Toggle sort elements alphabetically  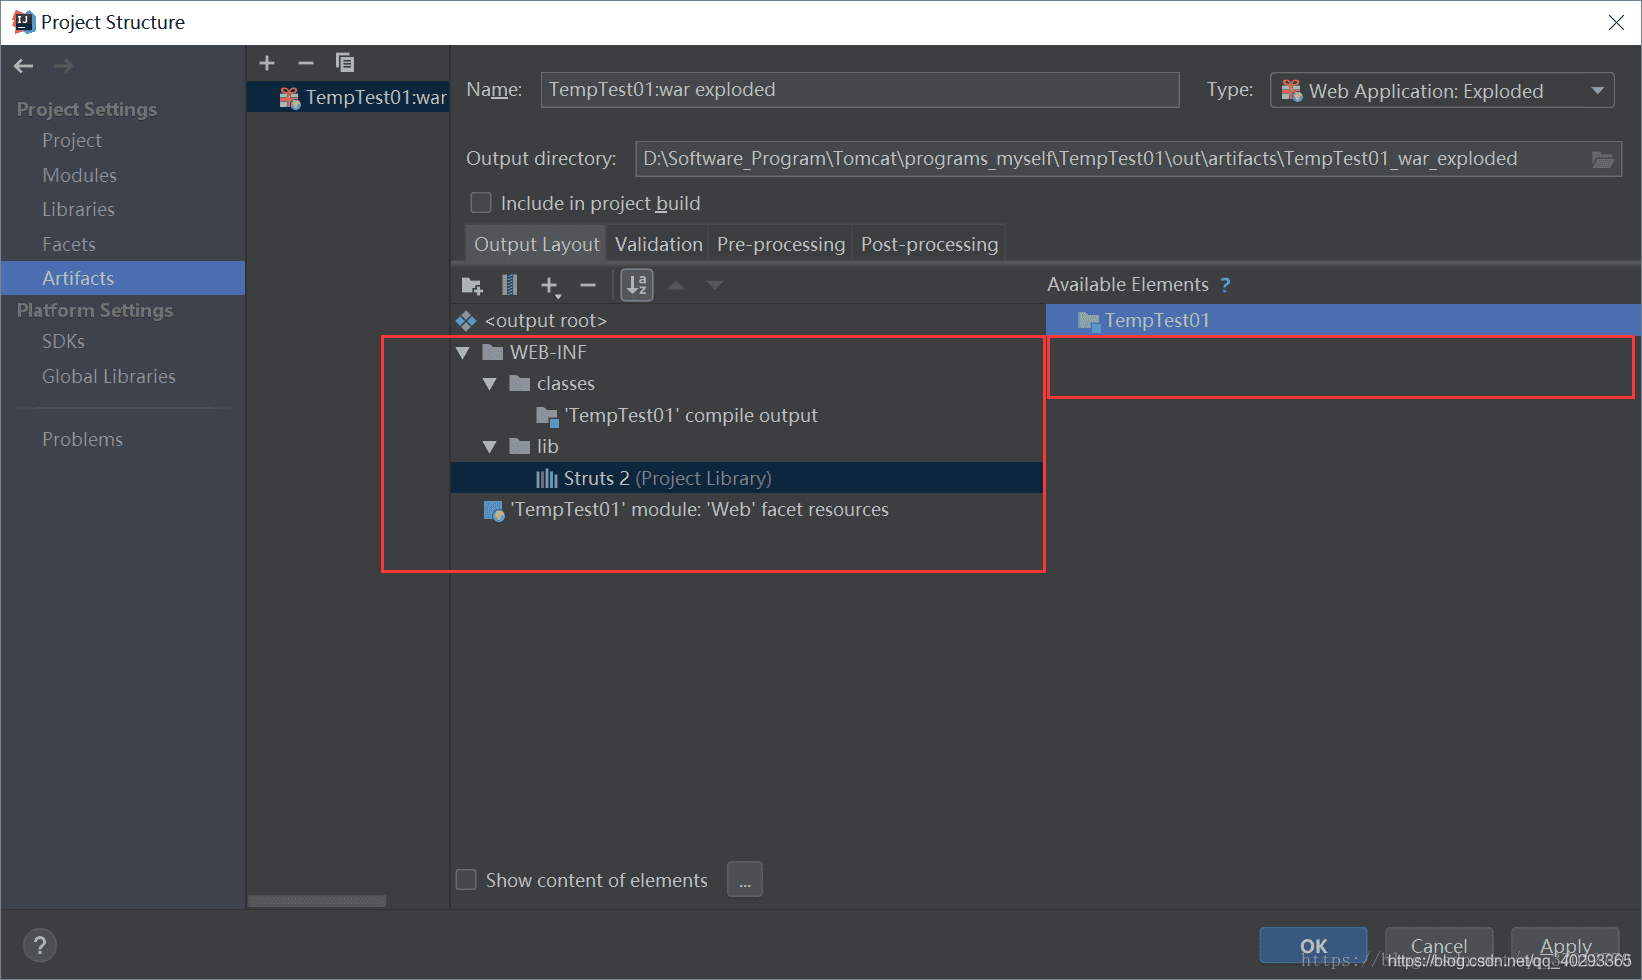637,285
